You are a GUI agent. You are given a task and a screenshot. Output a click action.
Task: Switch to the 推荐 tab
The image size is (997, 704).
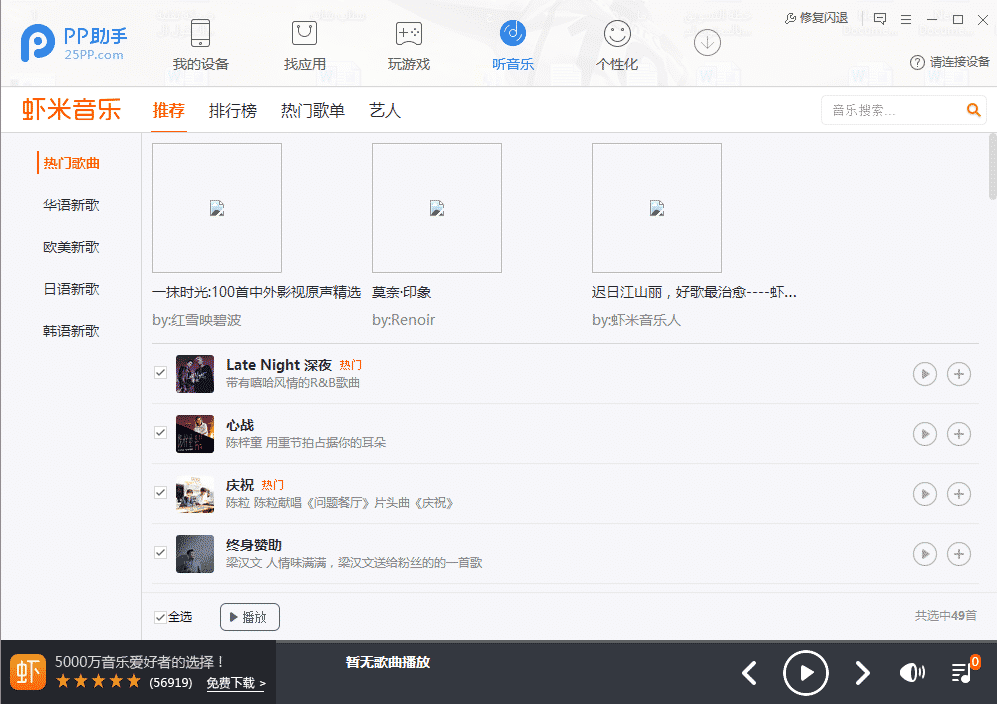point(168,111)
